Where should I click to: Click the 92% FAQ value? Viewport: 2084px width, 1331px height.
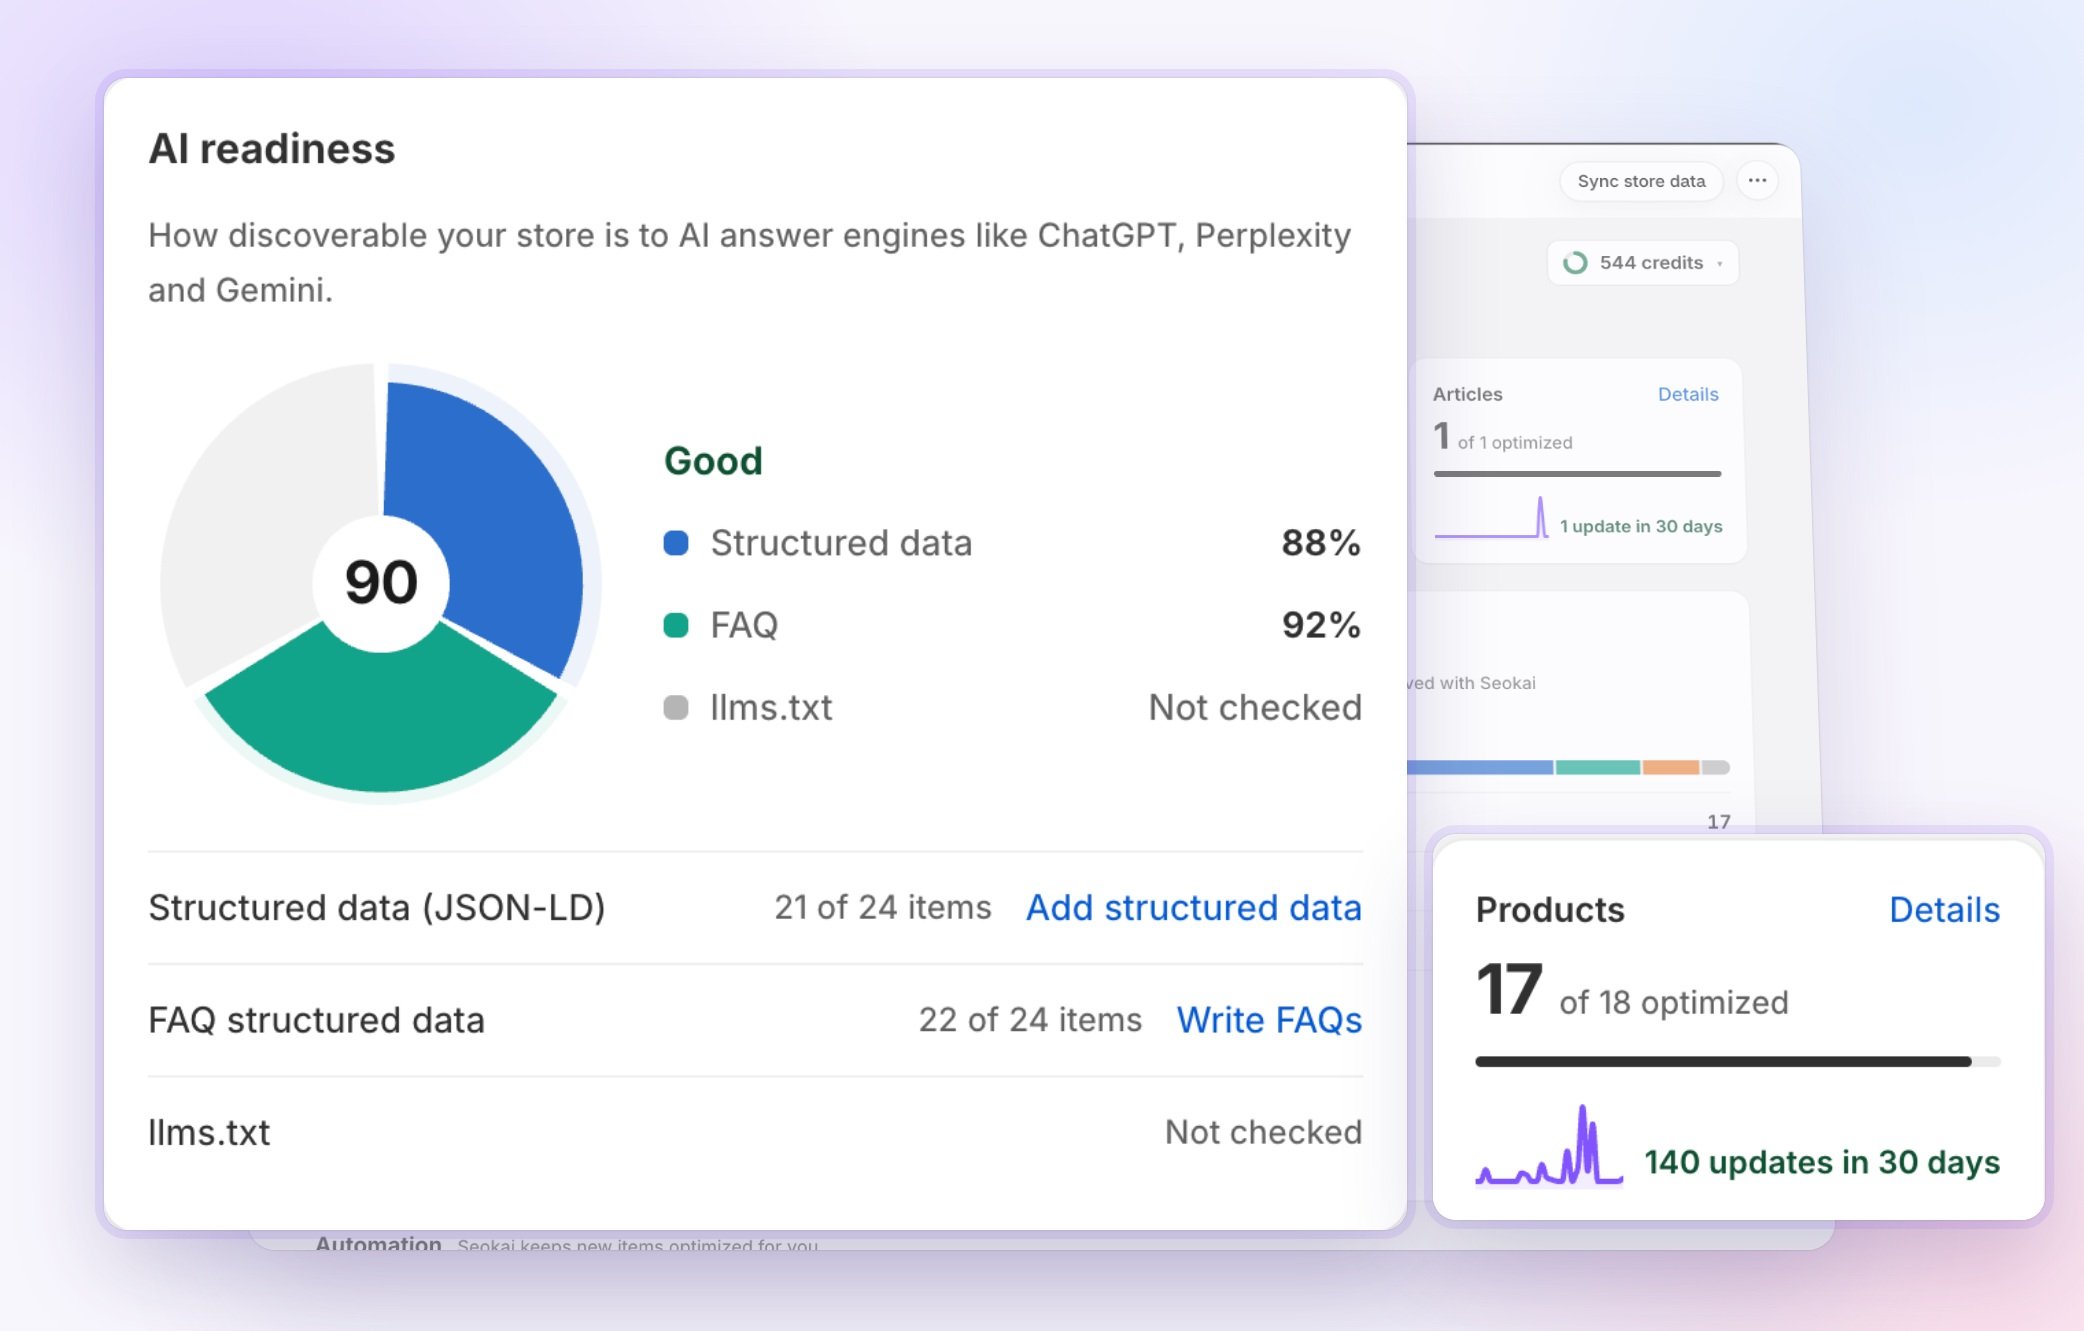[1321, 625]
